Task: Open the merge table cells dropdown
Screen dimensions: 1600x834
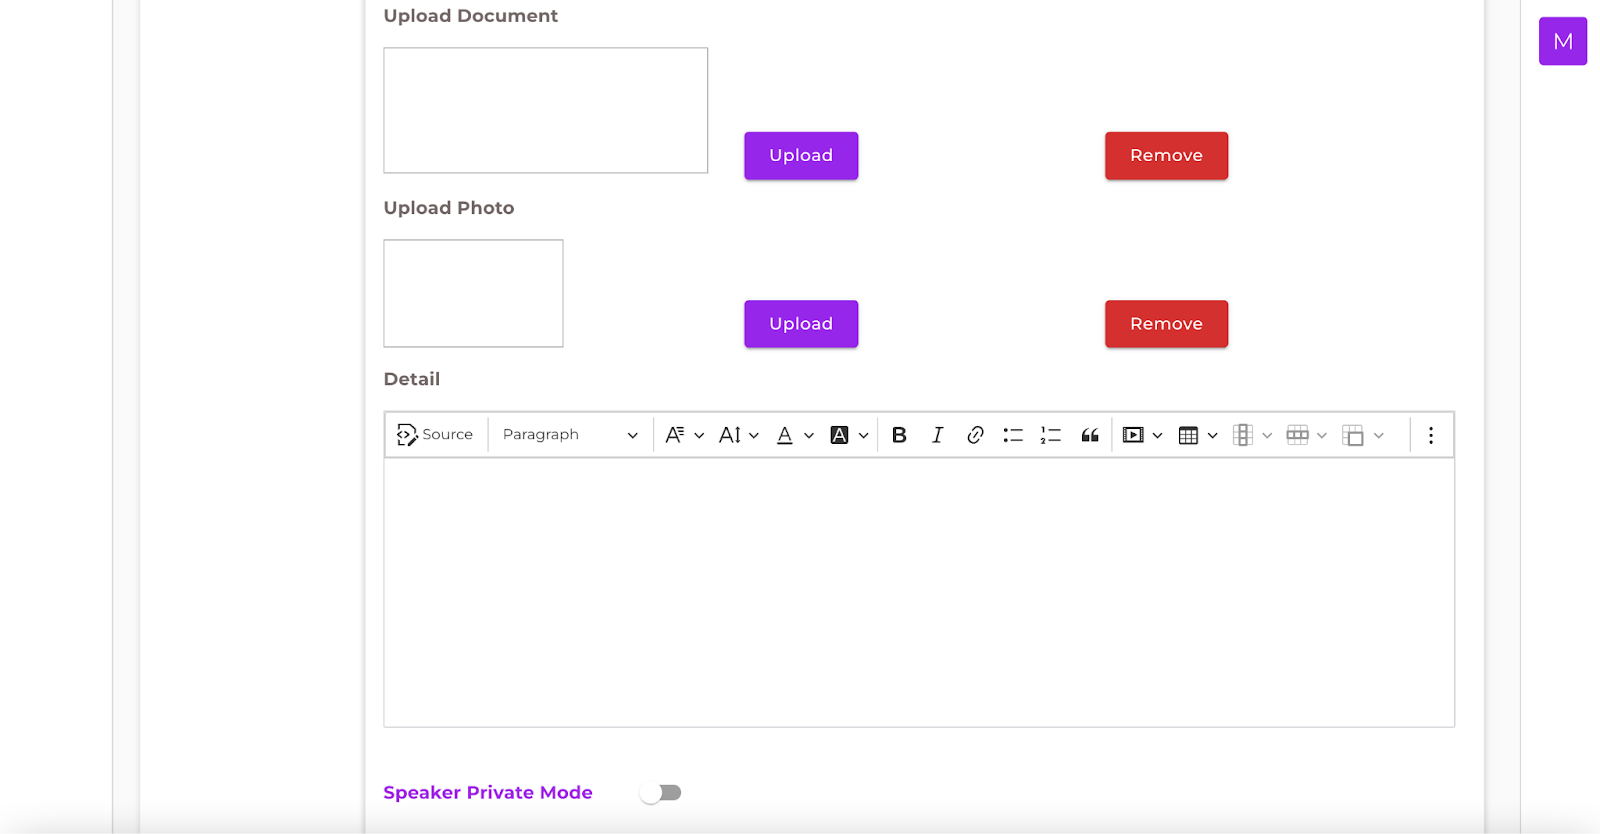Action: (x=1363, y=435)
